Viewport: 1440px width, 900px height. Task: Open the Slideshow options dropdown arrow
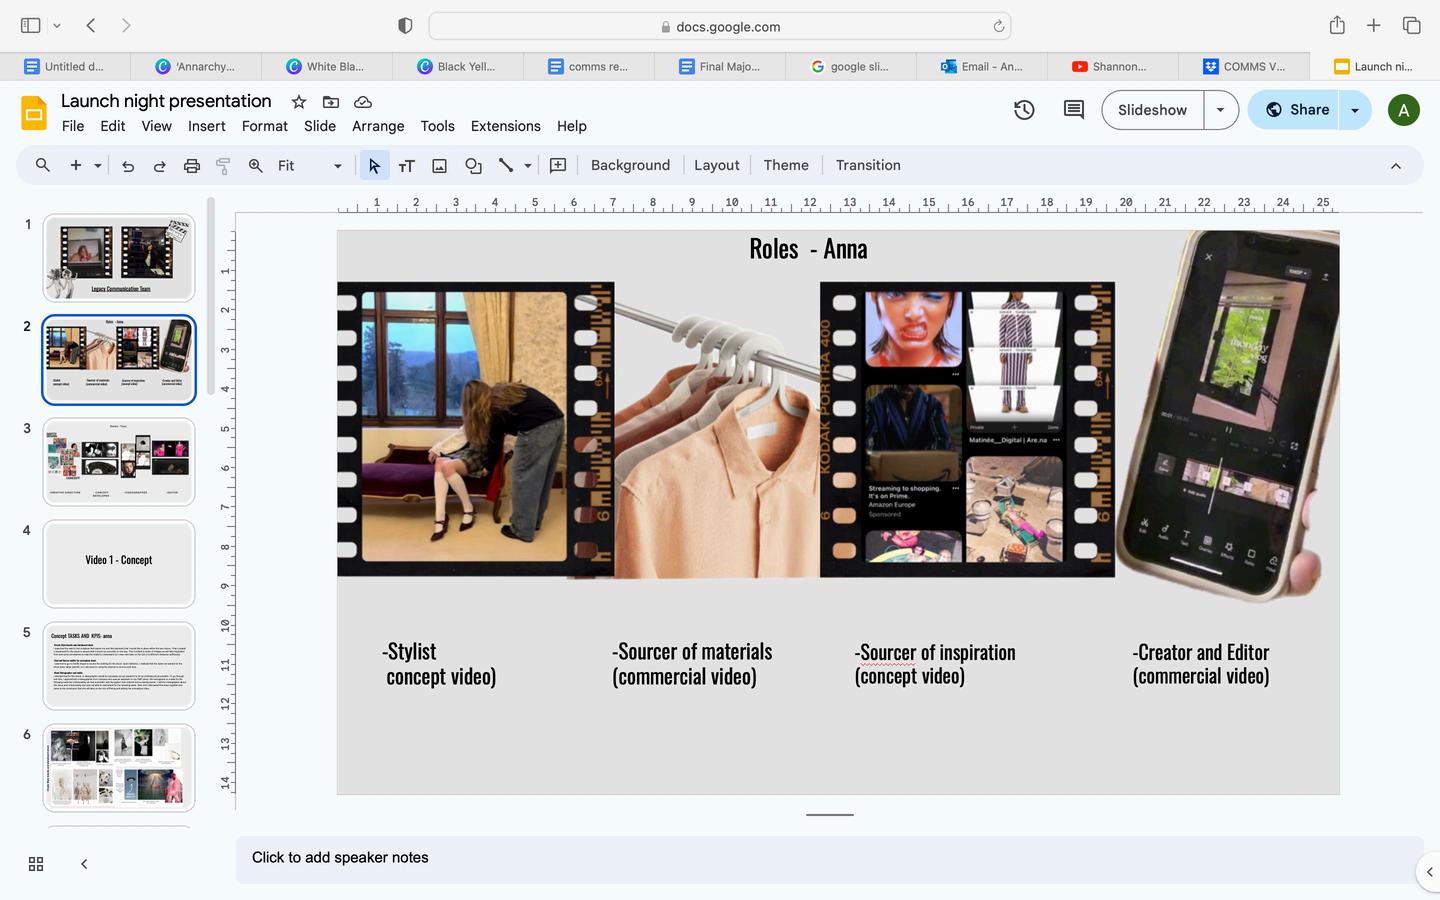(x=1220, y=110)
